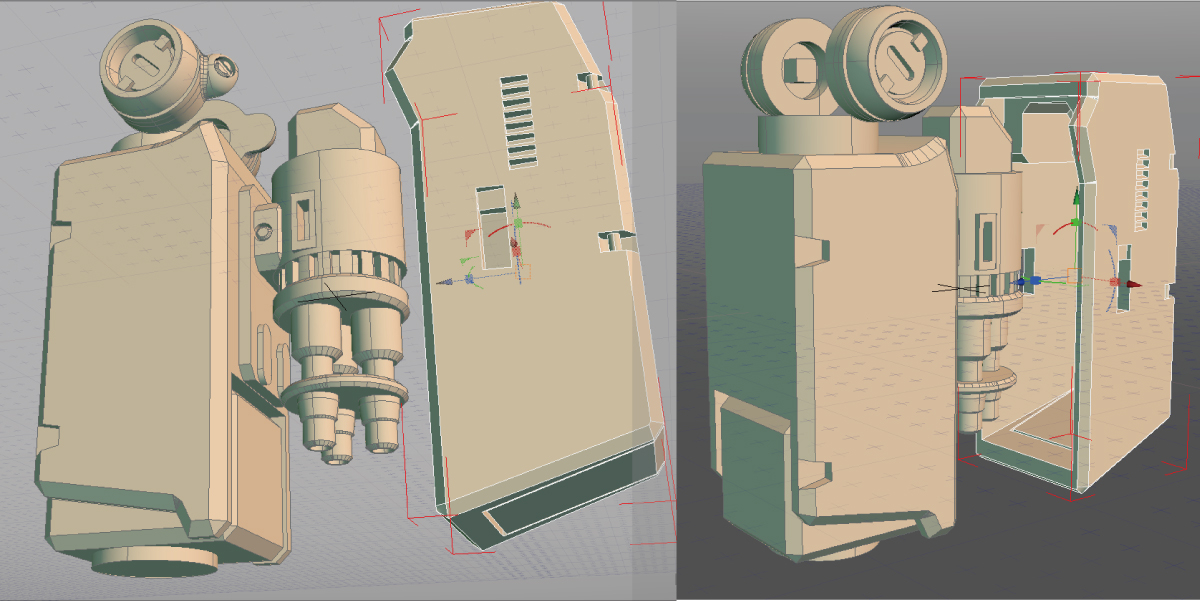Click circular port at bottom of left housing
The height and width of the screenshot is (601, 1200).
(x=156, y=562)
